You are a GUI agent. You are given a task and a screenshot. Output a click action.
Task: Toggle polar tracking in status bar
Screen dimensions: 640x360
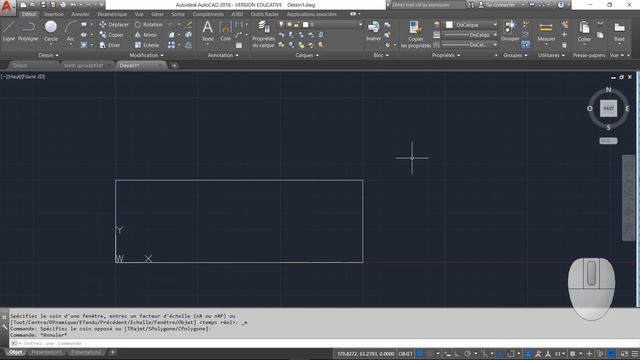coord(467,353)
